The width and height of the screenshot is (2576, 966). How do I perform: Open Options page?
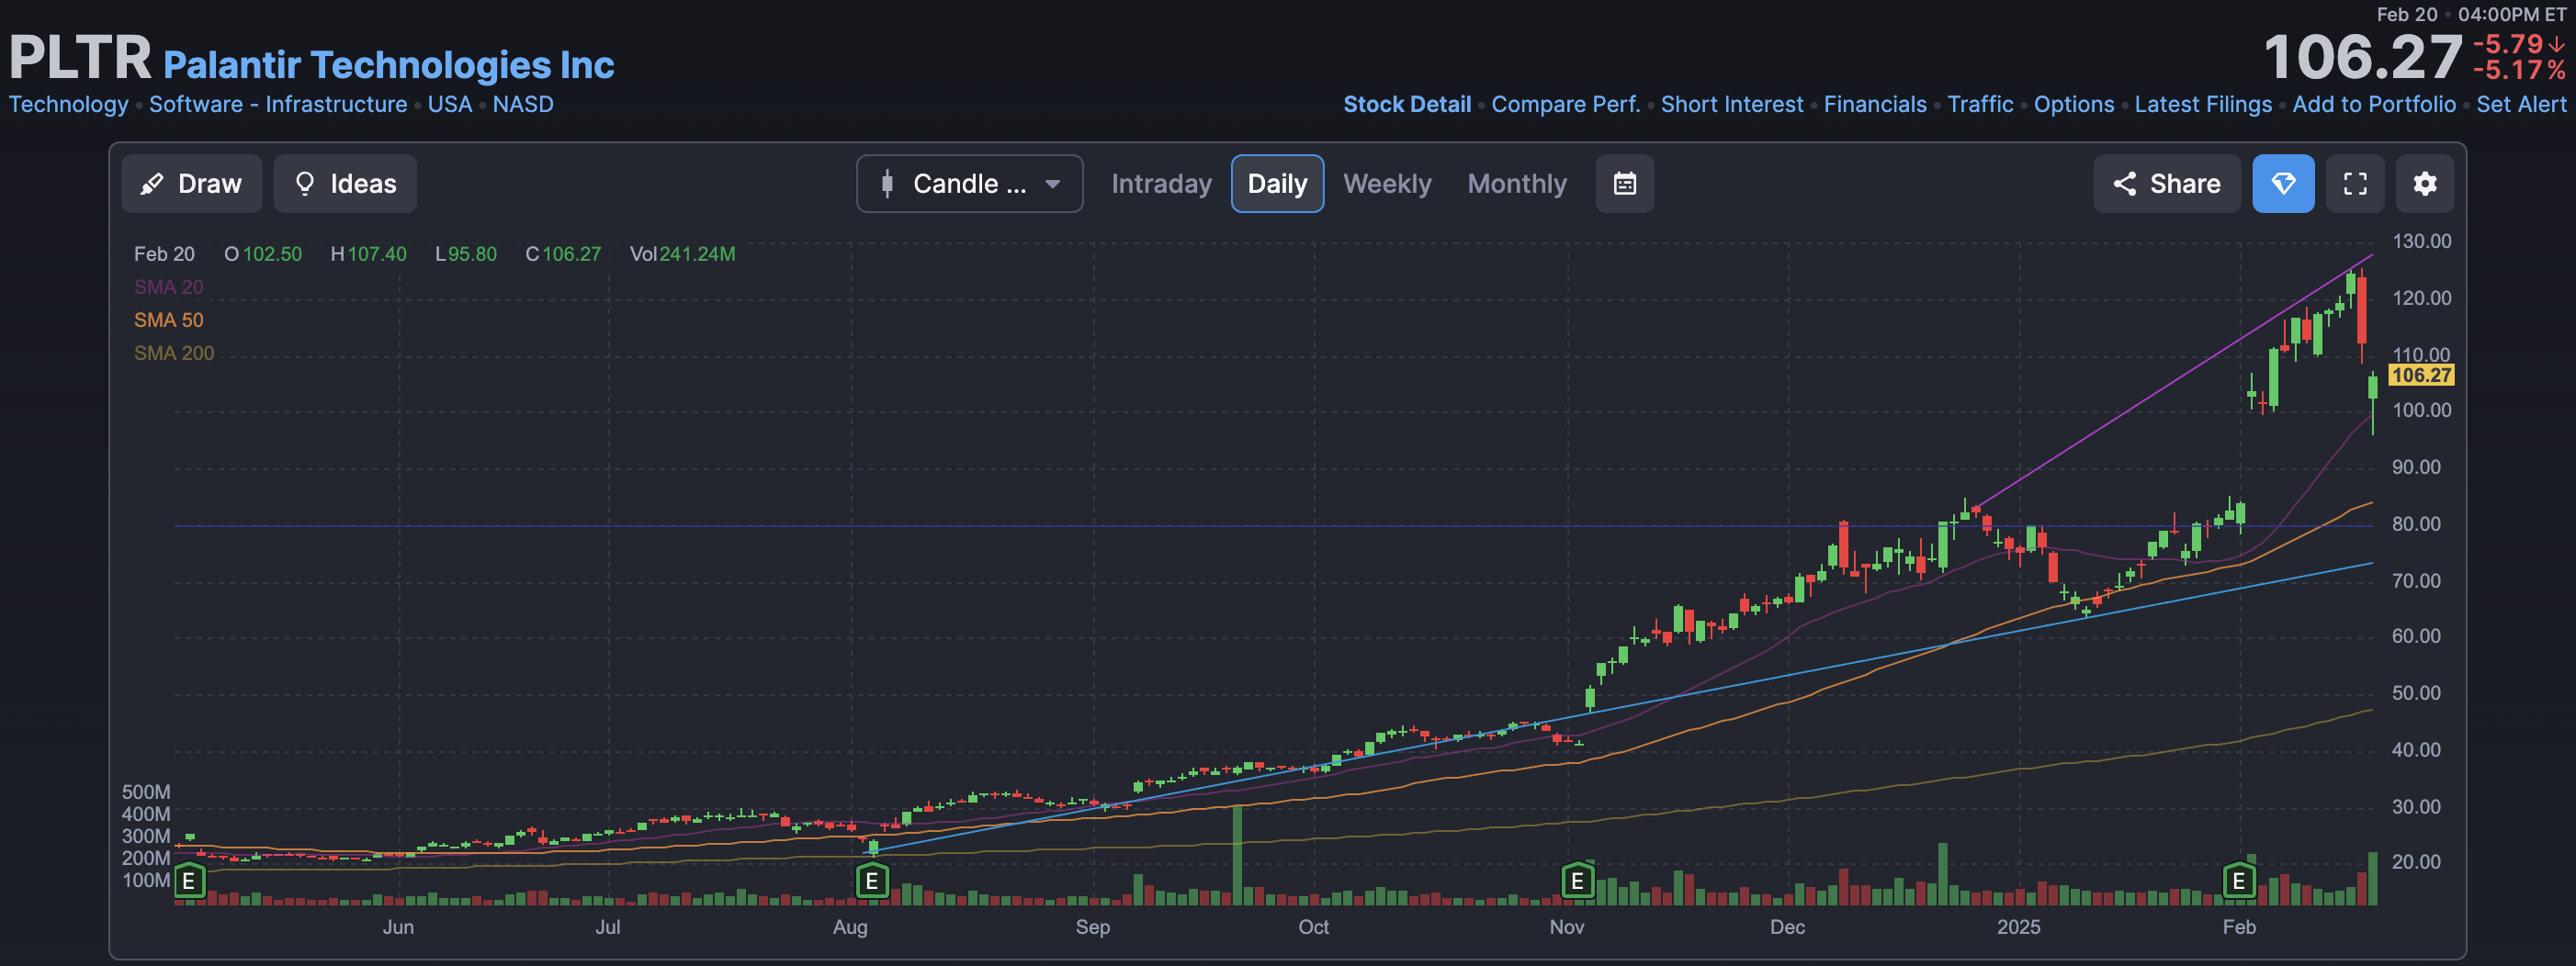pyautogui.click(x=2074, y=104)
